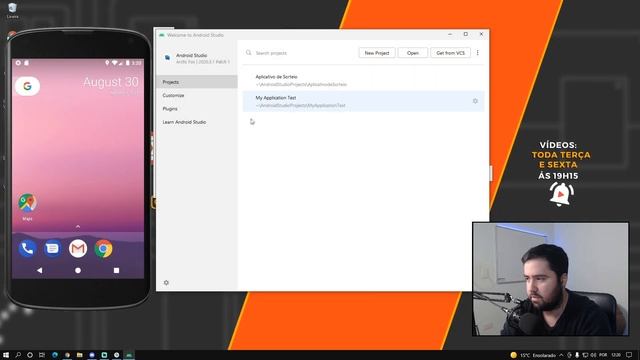
Task: Open the Recycle Bin desktop icon
Action: tap(12, 11)
